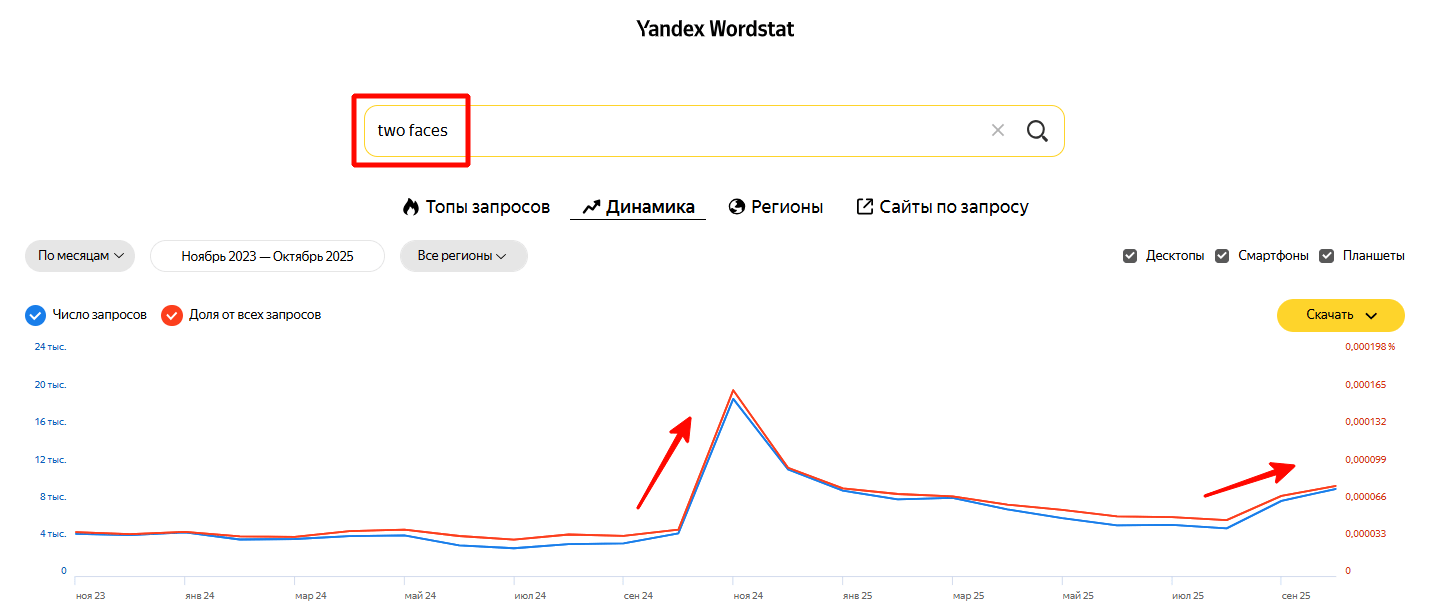Toggle the Планшеты checkbox
Image resolution: width=1430 pixels, height=614 pixels.
point(1327,256)
